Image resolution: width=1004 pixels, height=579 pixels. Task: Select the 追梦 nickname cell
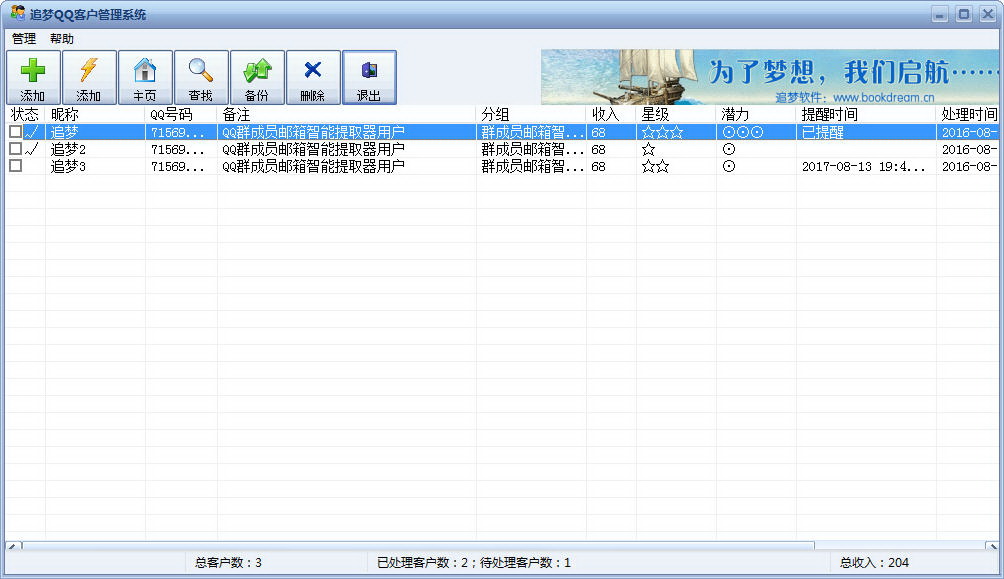pyautogui.click(x=65, y=133)
